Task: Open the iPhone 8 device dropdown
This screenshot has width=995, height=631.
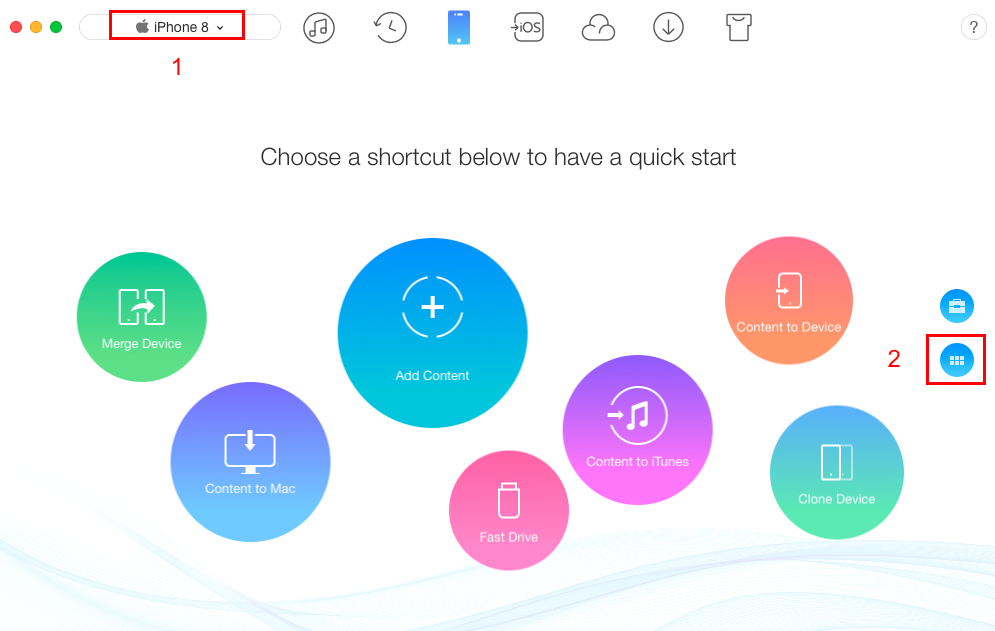Action: tap(180, 27)
